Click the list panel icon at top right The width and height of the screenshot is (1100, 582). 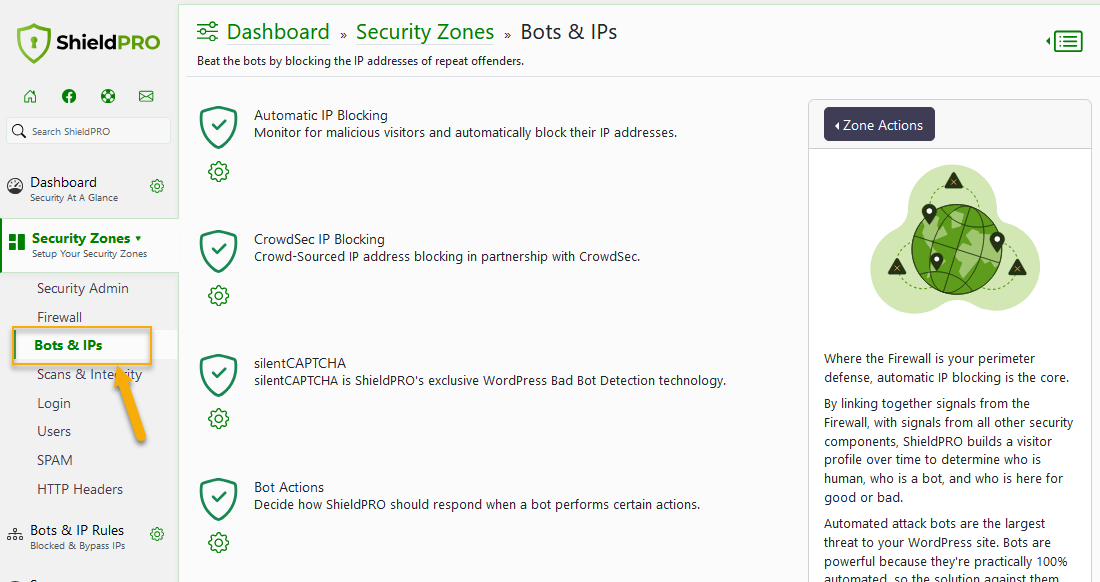point(1066,41)
